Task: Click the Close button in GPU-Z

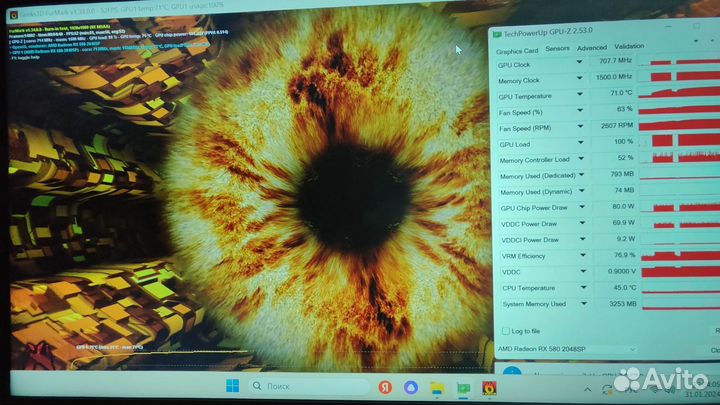Action: pyautogui.click(x=712, y=351)
